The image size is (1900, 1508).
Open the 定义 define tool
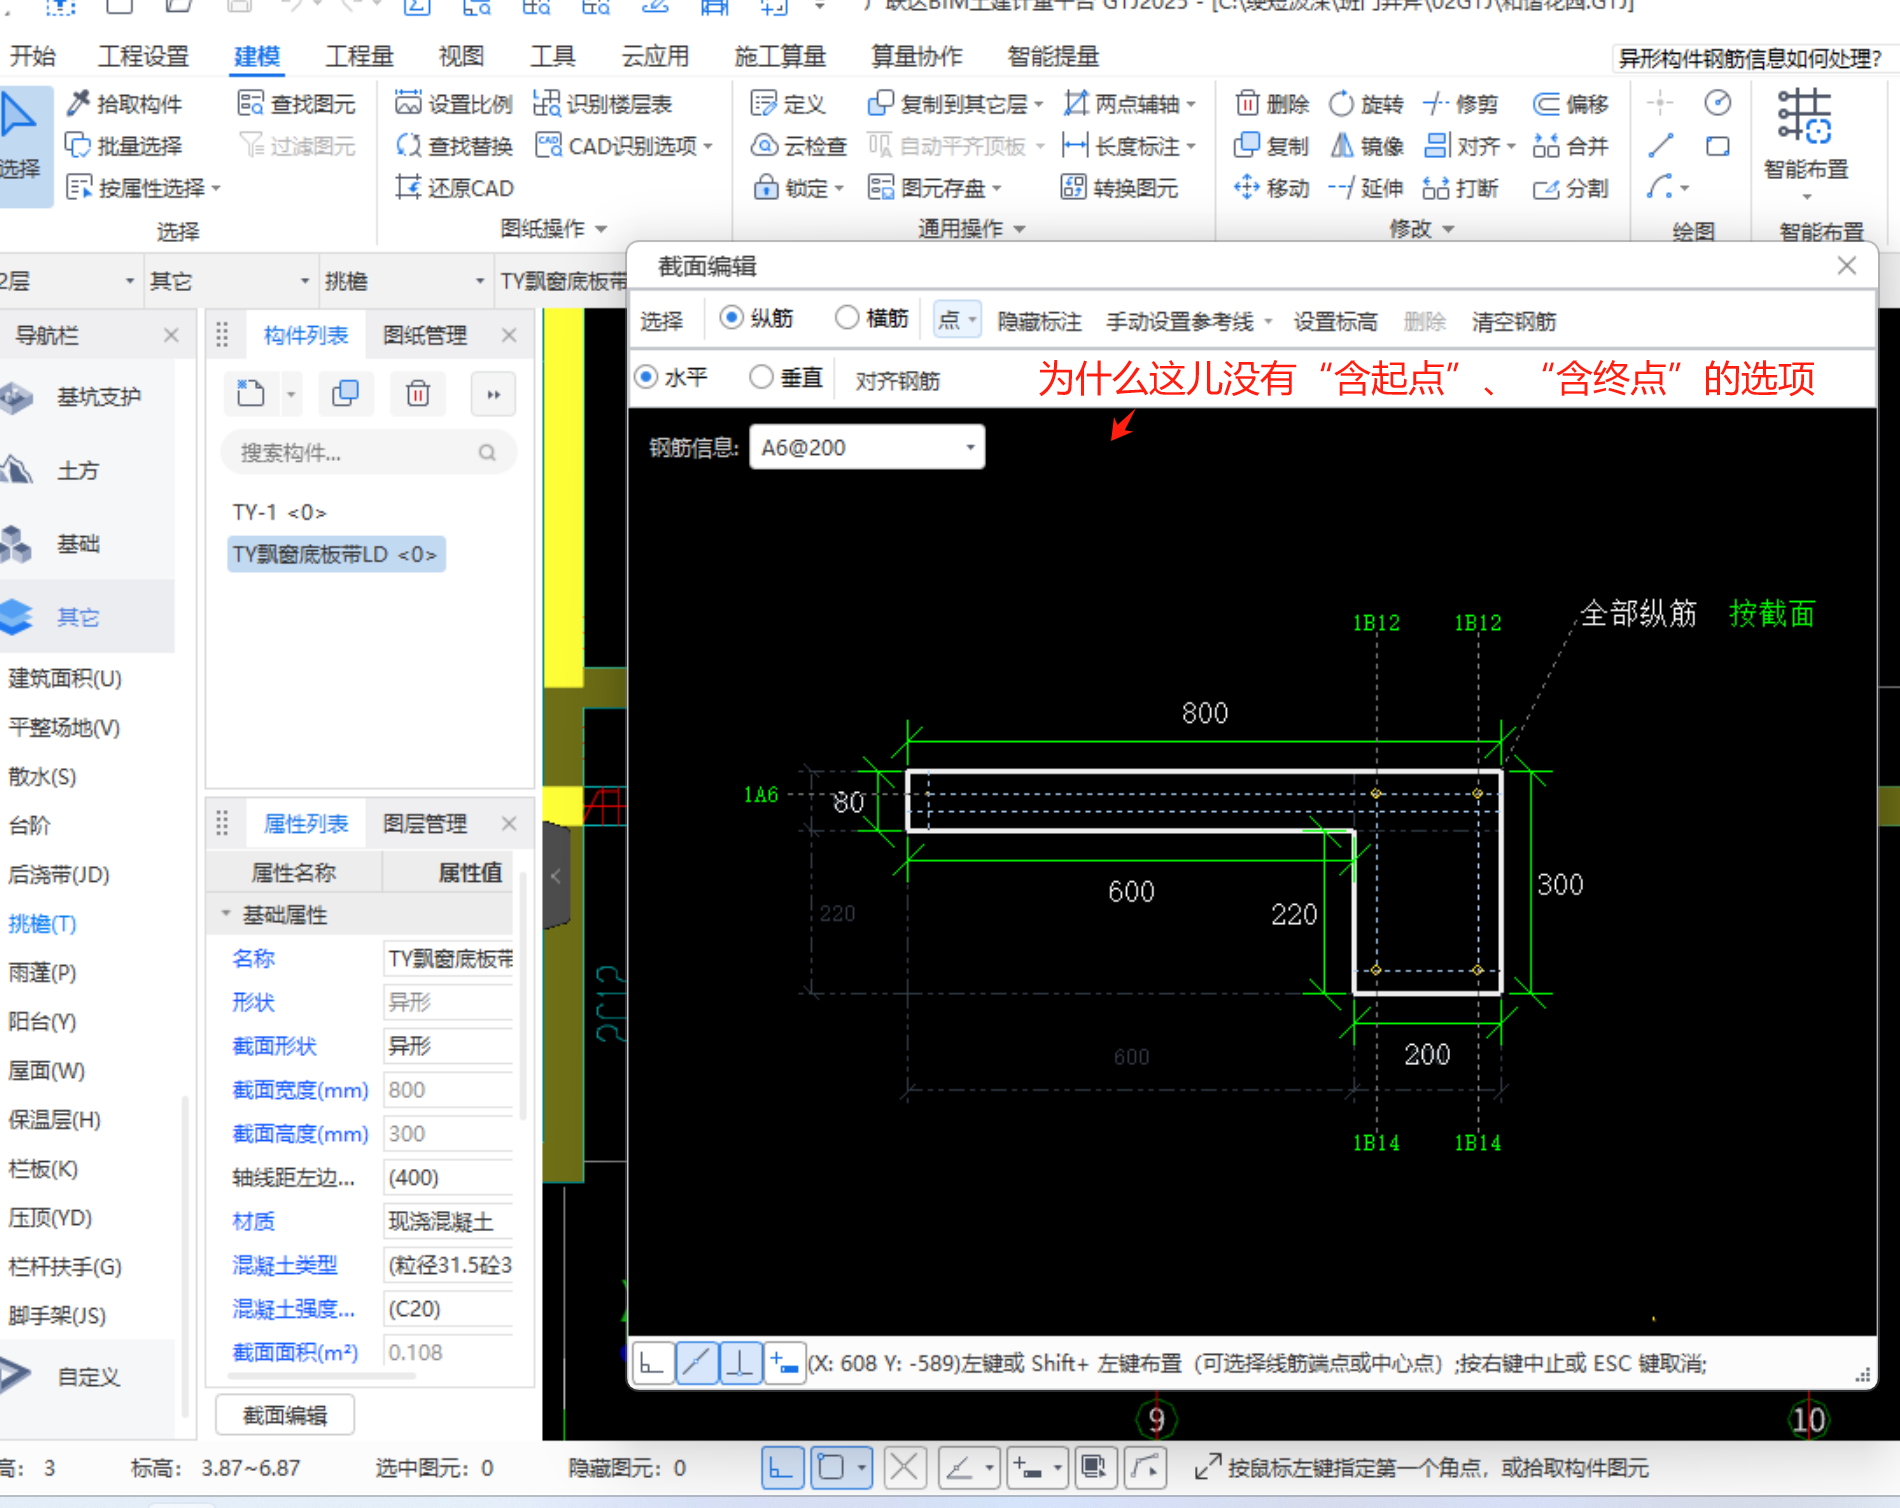[788, 104]
